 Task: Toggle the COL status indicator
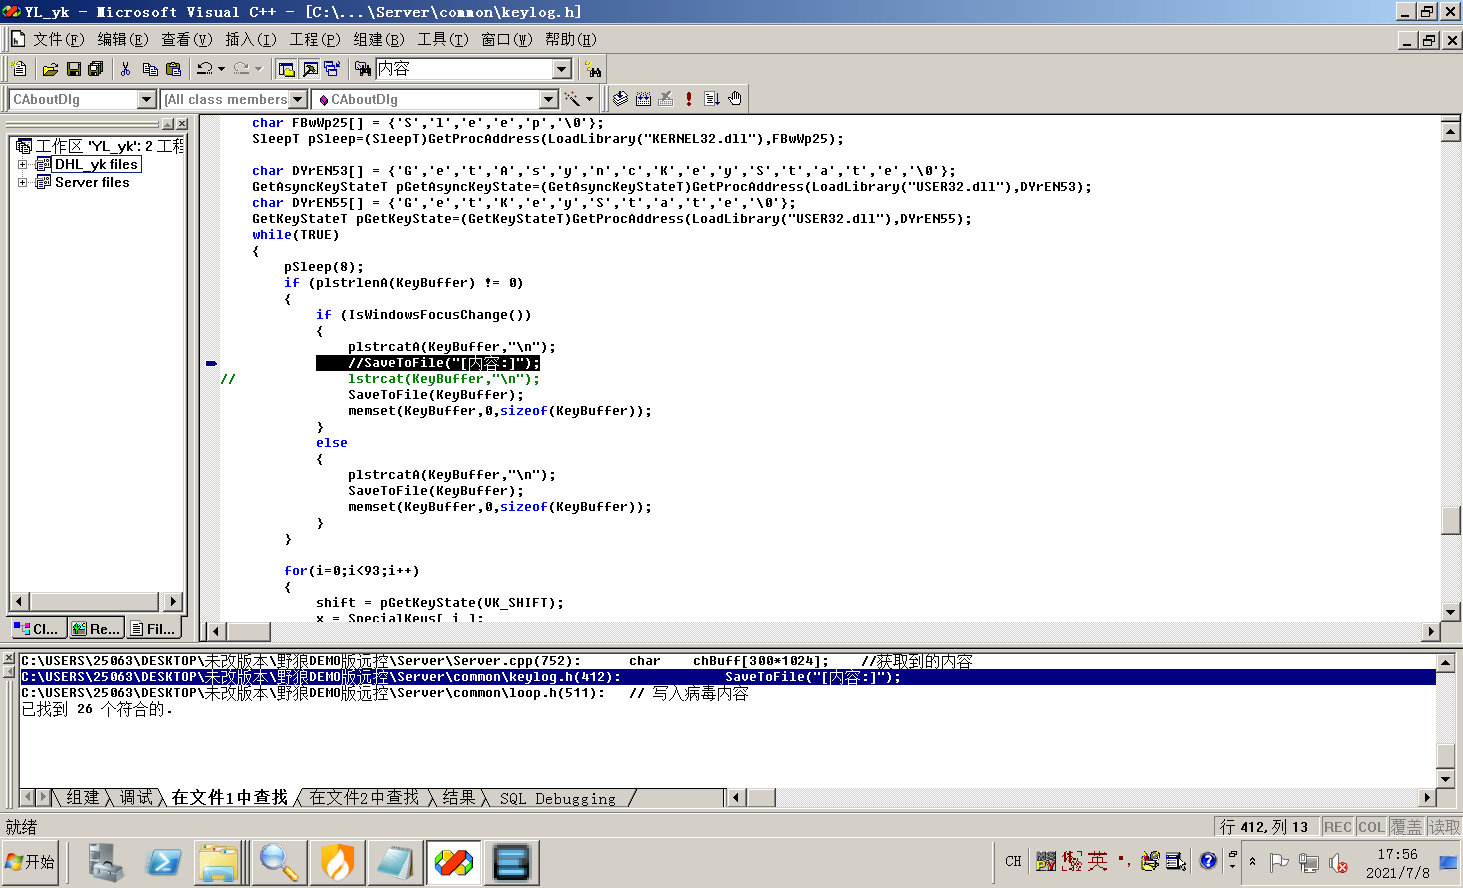click(1371, 827)
